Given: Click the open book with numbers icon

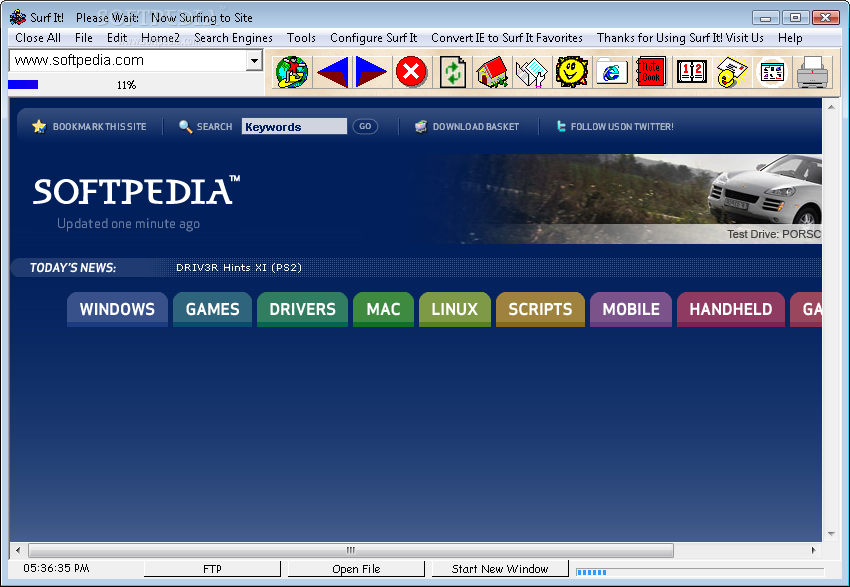Looking at the screenshot, I should [x=692, y=72].
